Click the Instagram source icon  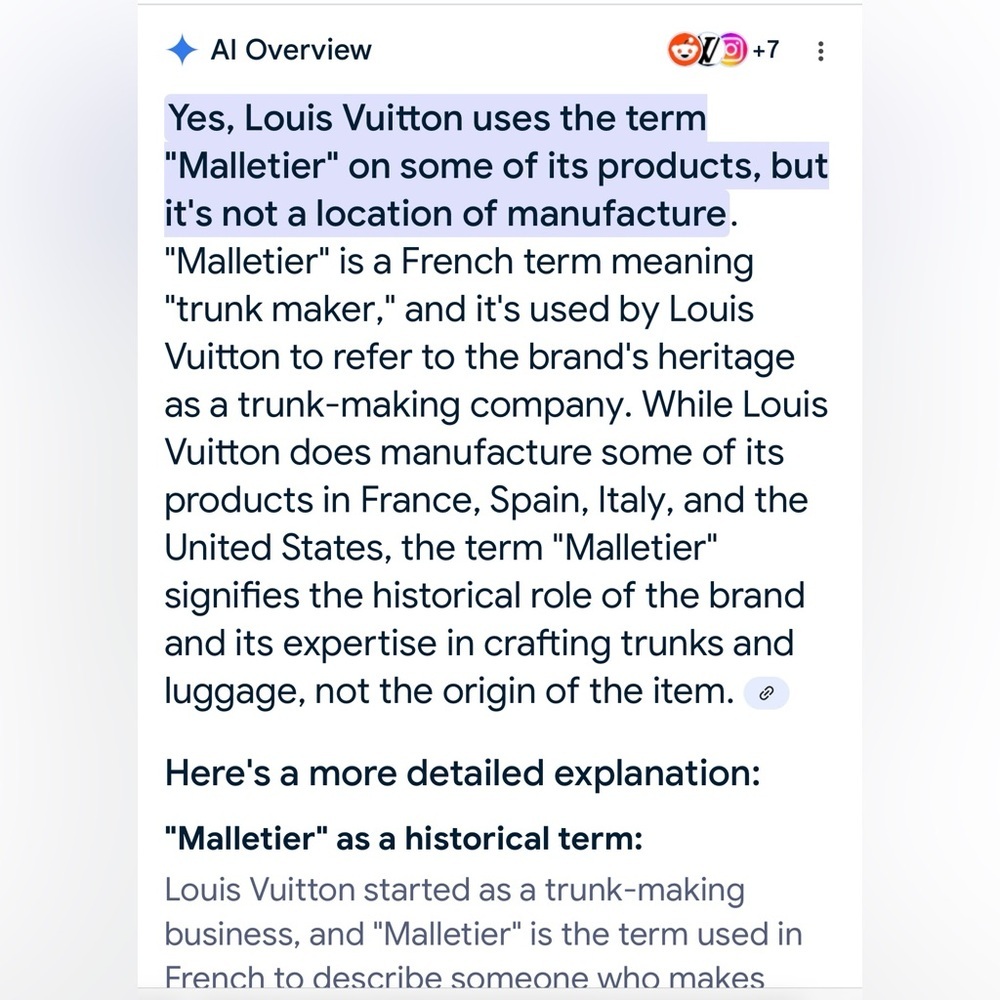tap(733, 49)
